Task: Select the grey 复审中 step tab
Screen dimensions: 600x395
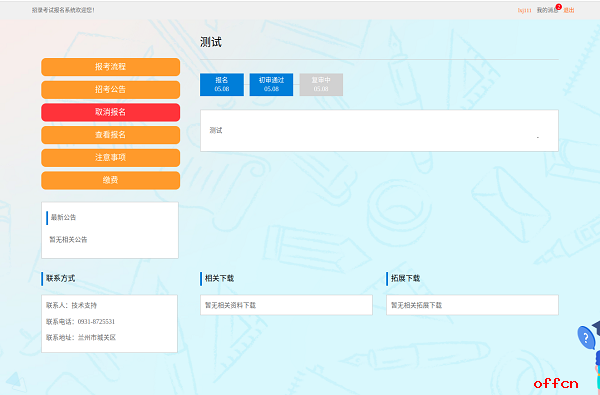Action: click(321, 85)
